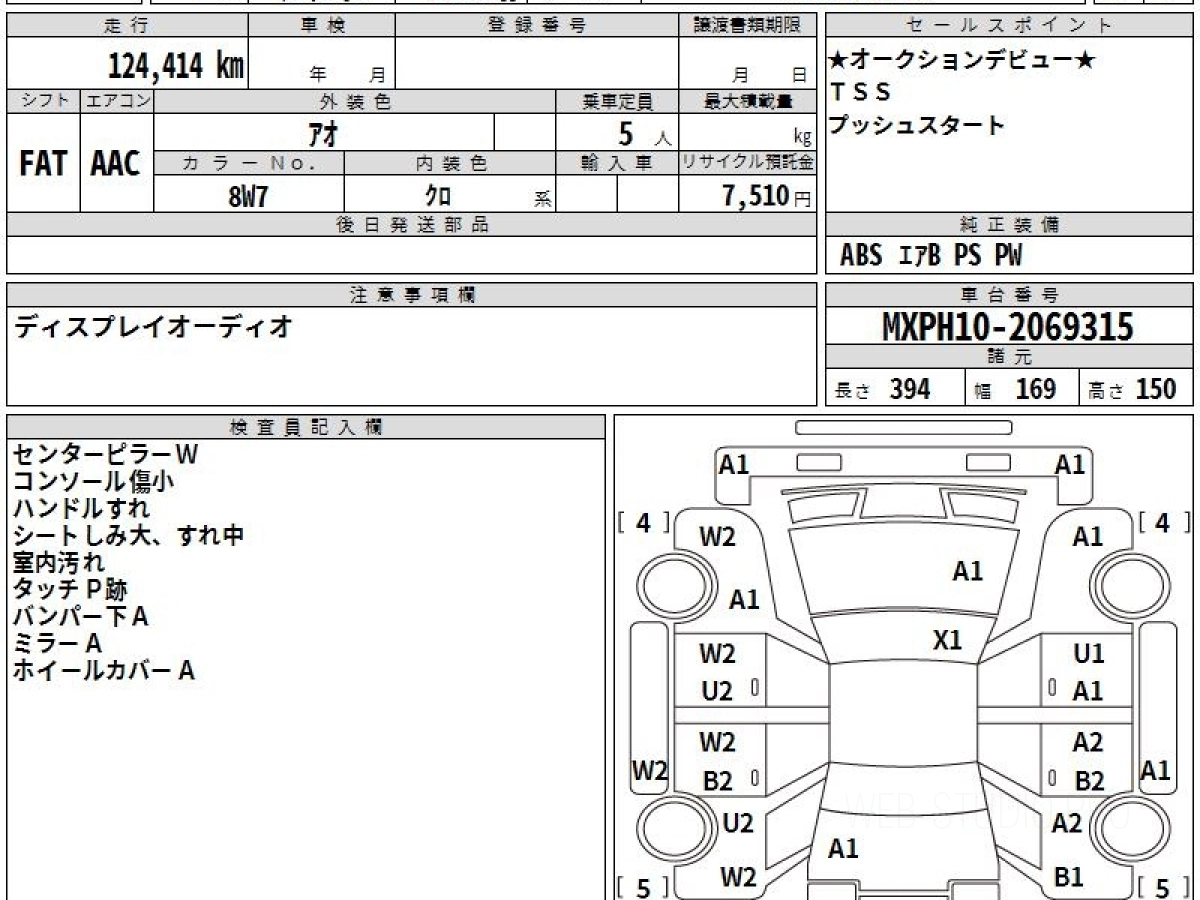Click the 車台番号 header

1009,295
